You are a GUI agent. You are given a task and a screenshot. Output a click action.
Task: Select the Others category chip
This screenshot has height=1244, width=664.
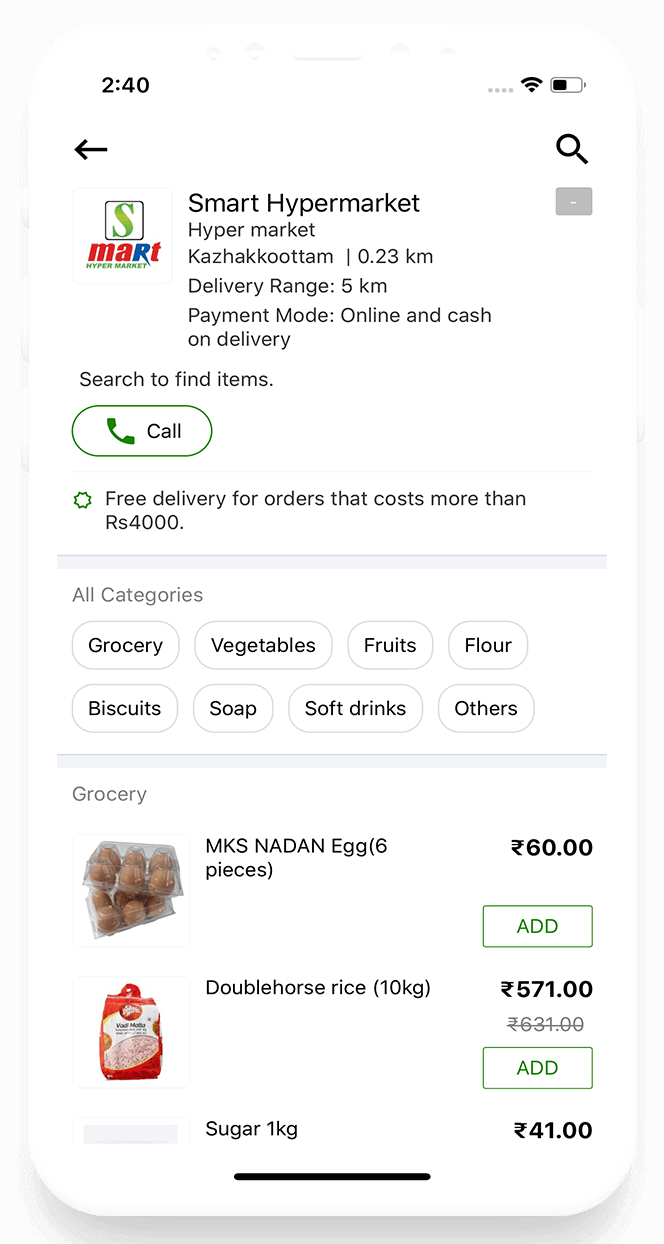(486, 709)
